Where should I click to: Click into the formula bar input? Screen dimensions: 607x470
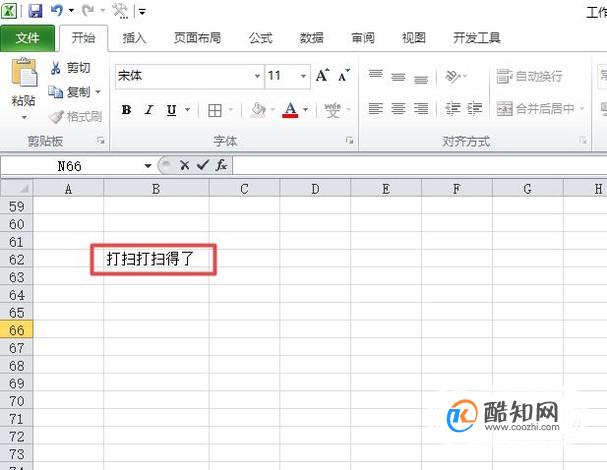[x=420, y=166]
